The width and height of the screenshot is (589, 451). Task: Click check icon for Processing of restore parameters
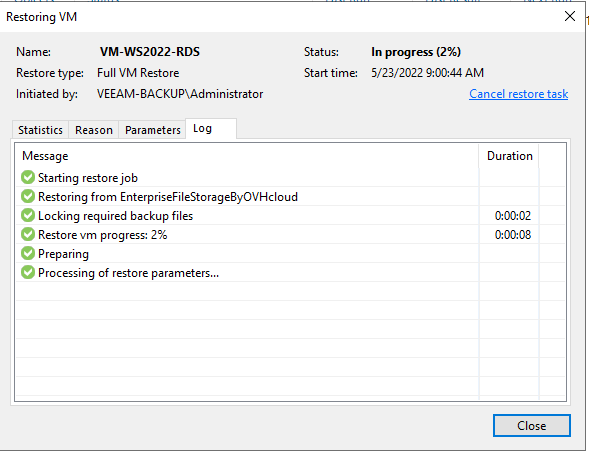click(28, 273)
